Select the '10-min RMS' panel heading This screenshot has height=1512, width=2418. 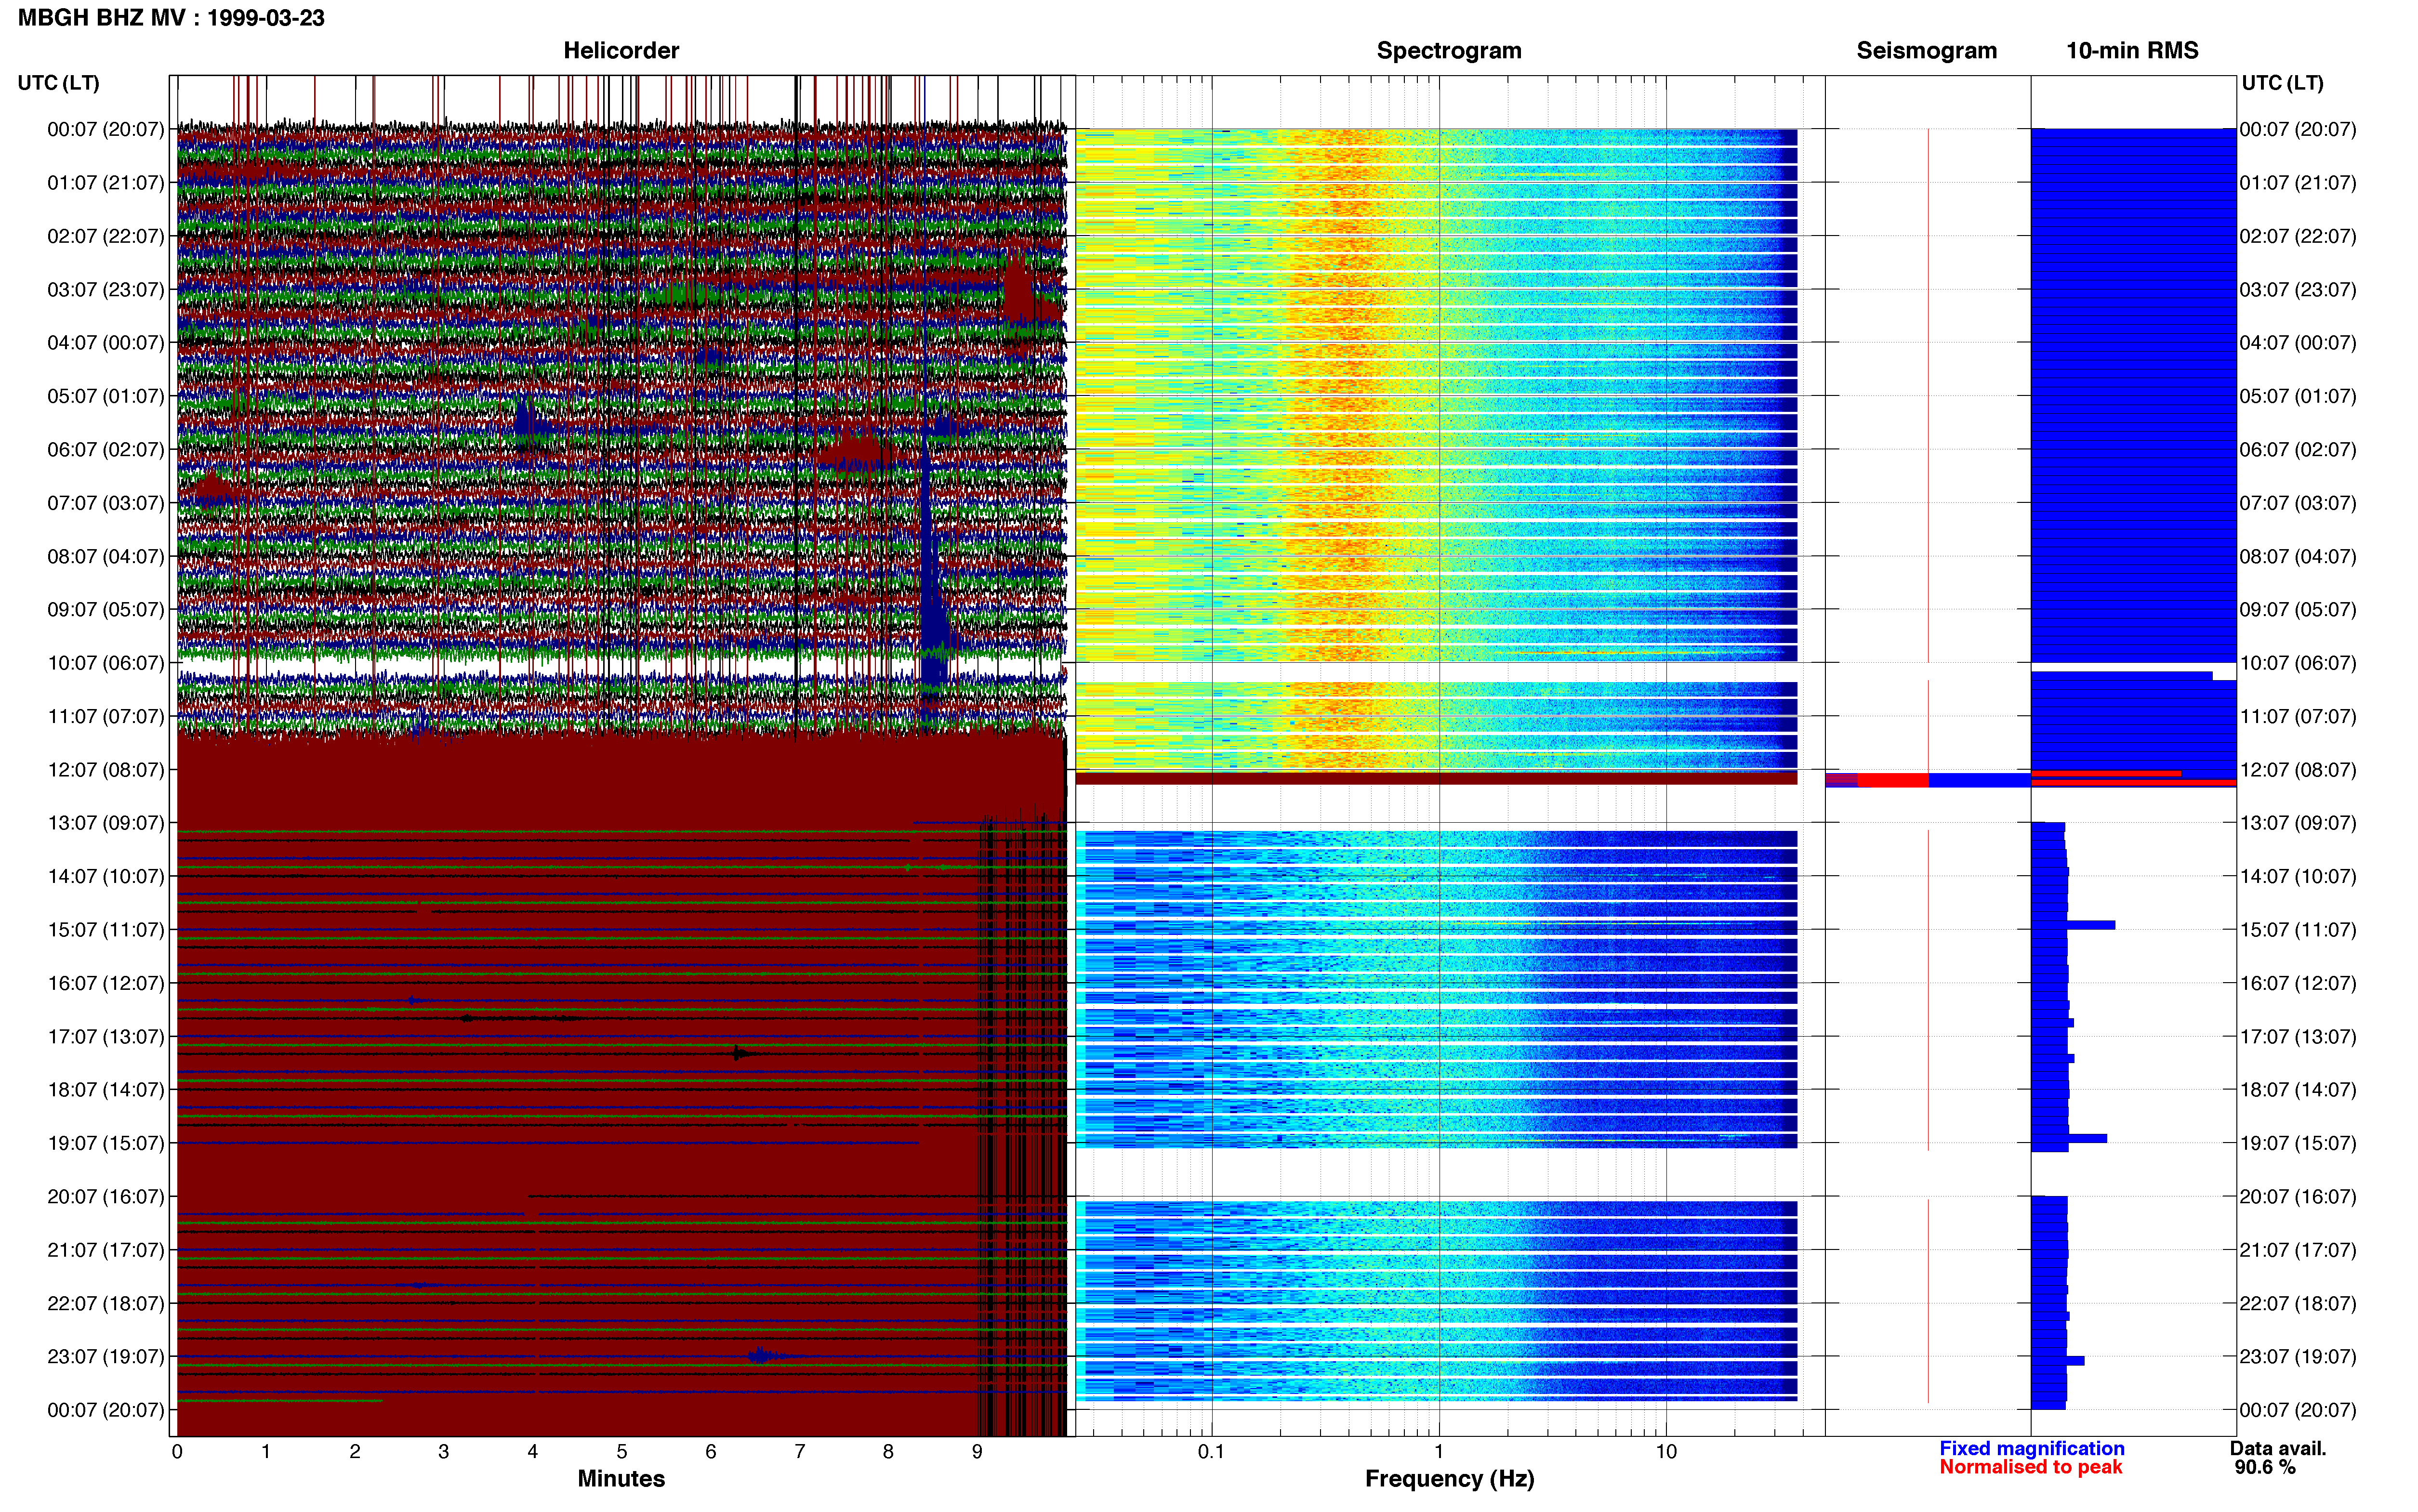[2132, 50]
